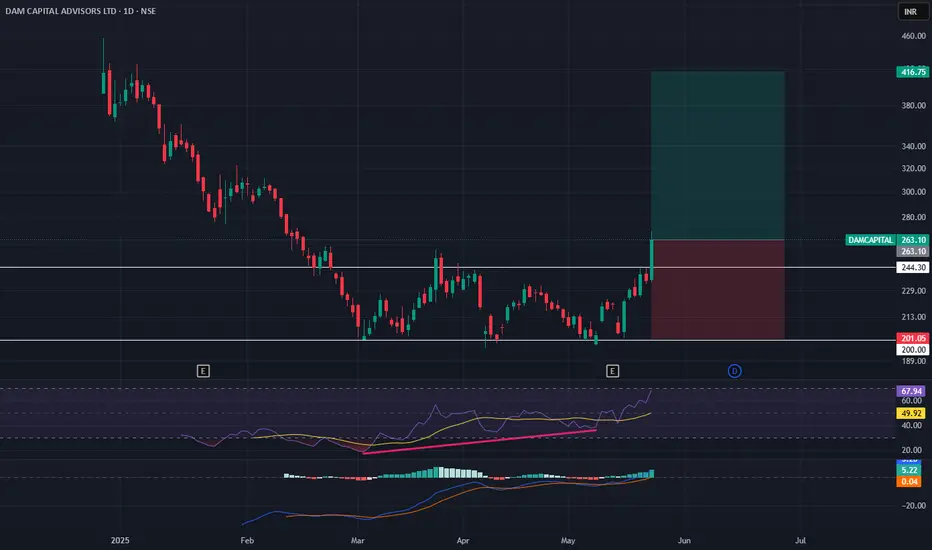Click the green 263.10 last price label
This screenshot has width=932, height=550.
[912, 240]
